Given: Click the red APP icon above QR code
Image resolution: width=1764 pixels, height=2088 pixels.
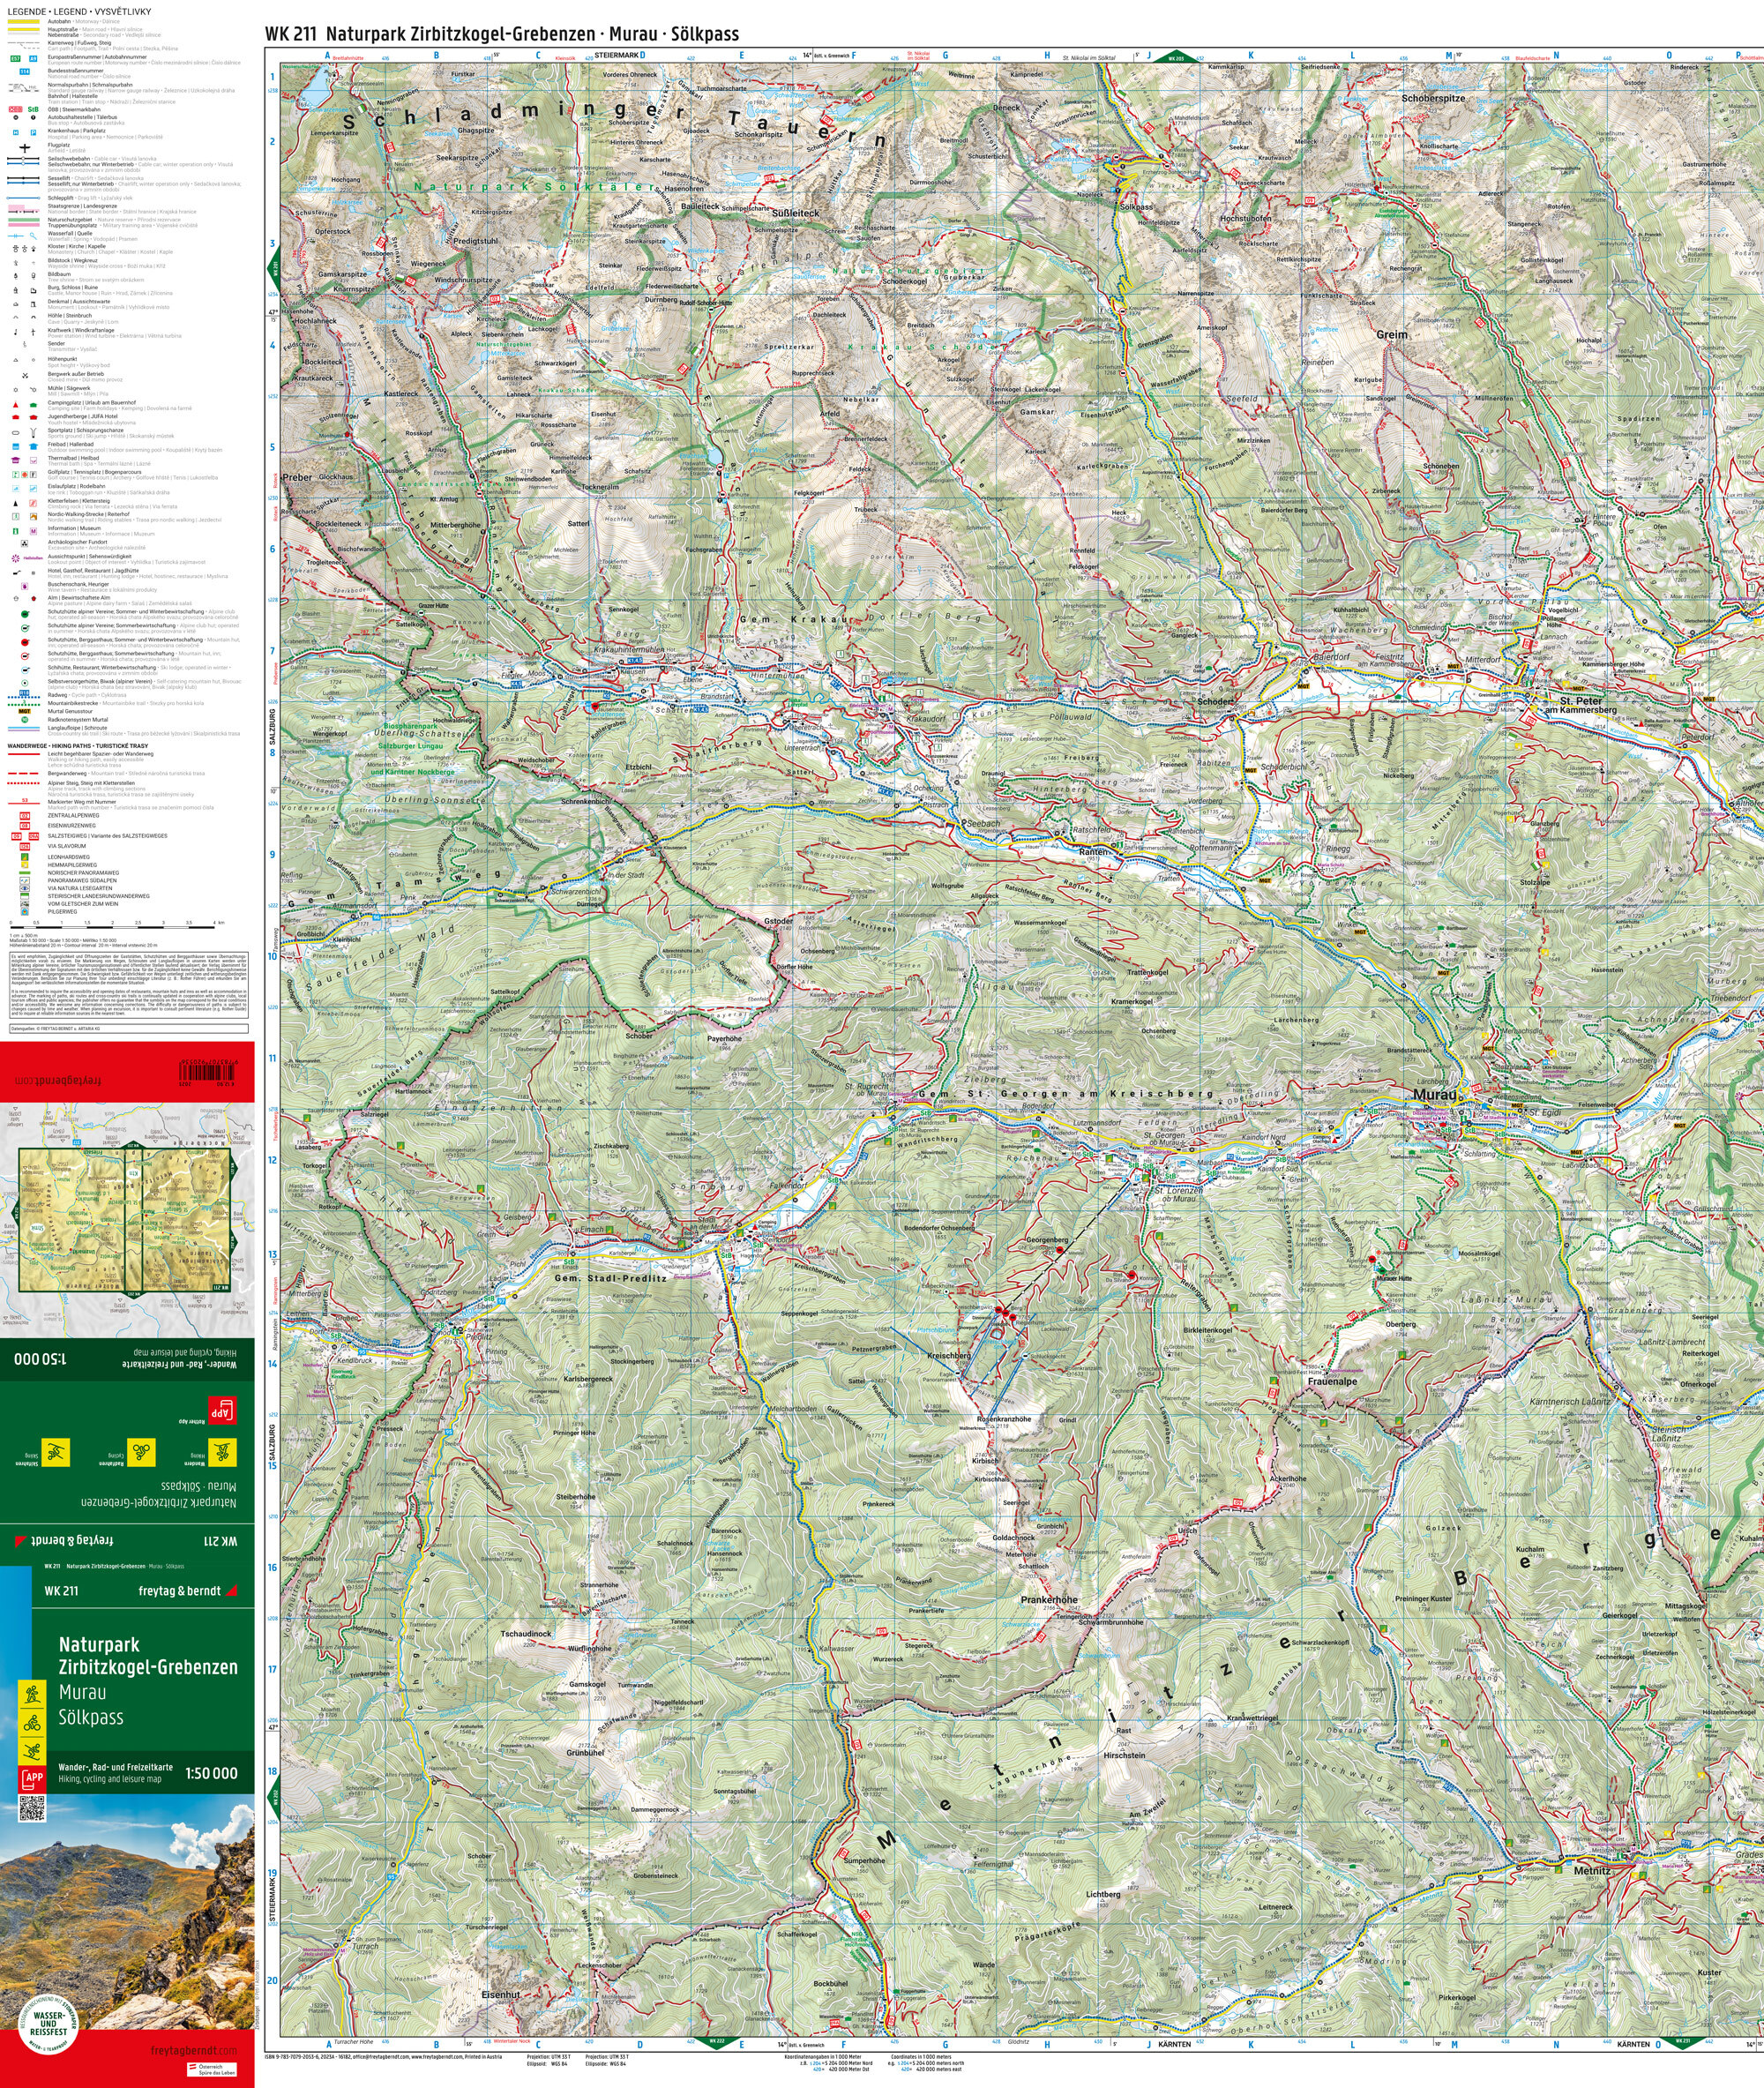Looking at the screenshot, I should click(33, 1779).
